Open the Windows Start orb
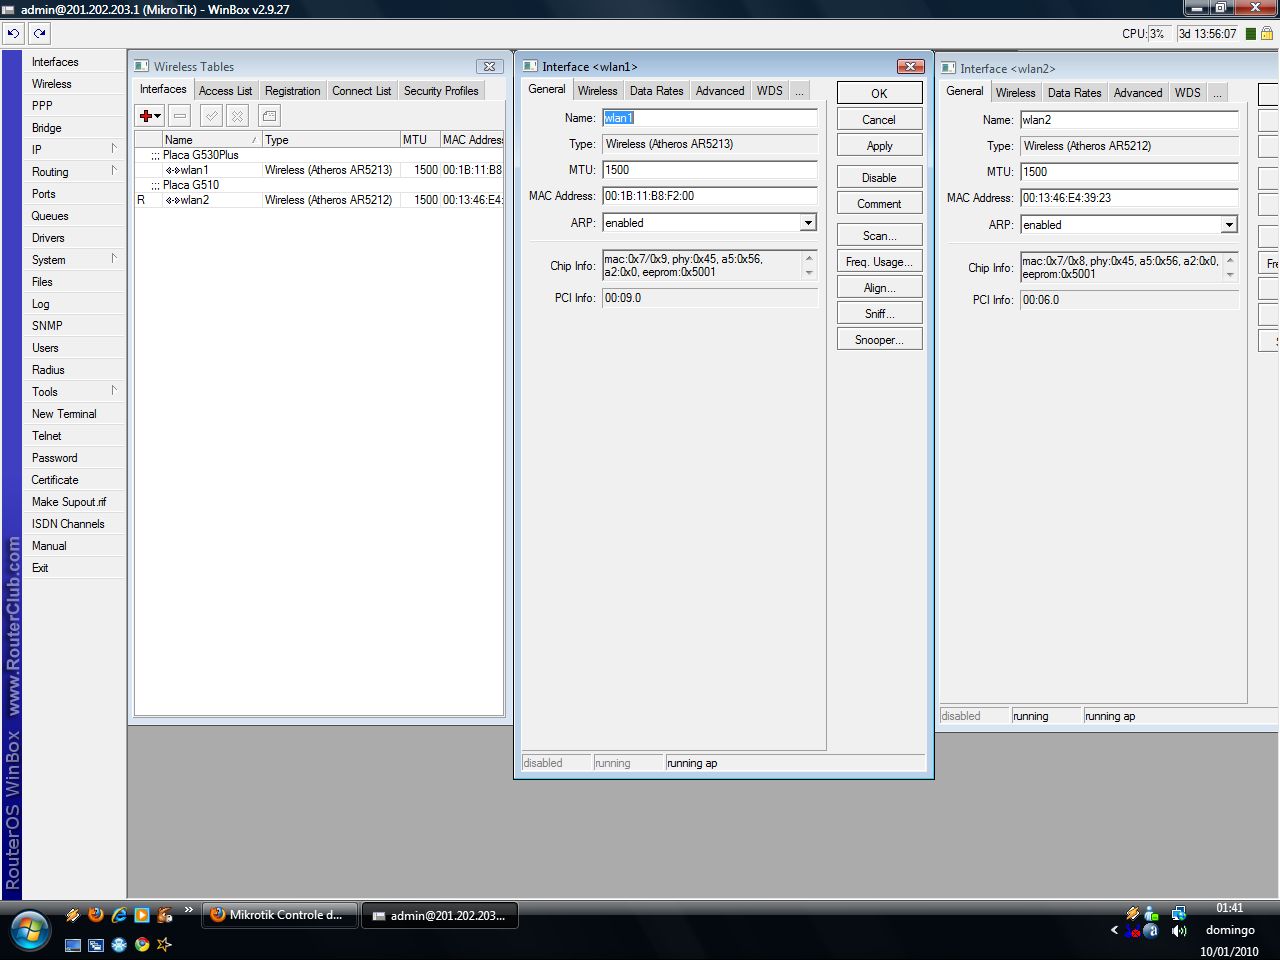 (29, 929)
